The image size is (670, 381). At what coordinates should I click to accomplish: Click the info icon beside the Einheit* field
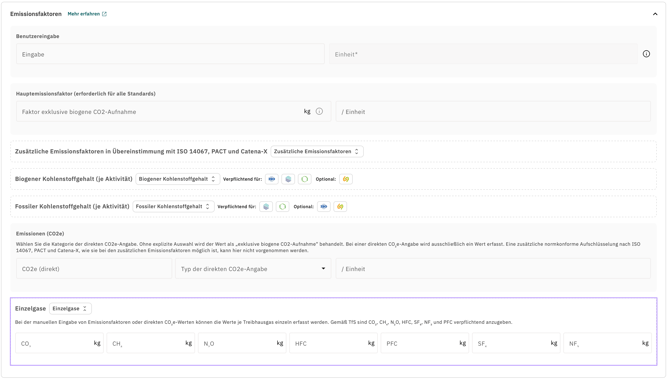coord(646,54)
